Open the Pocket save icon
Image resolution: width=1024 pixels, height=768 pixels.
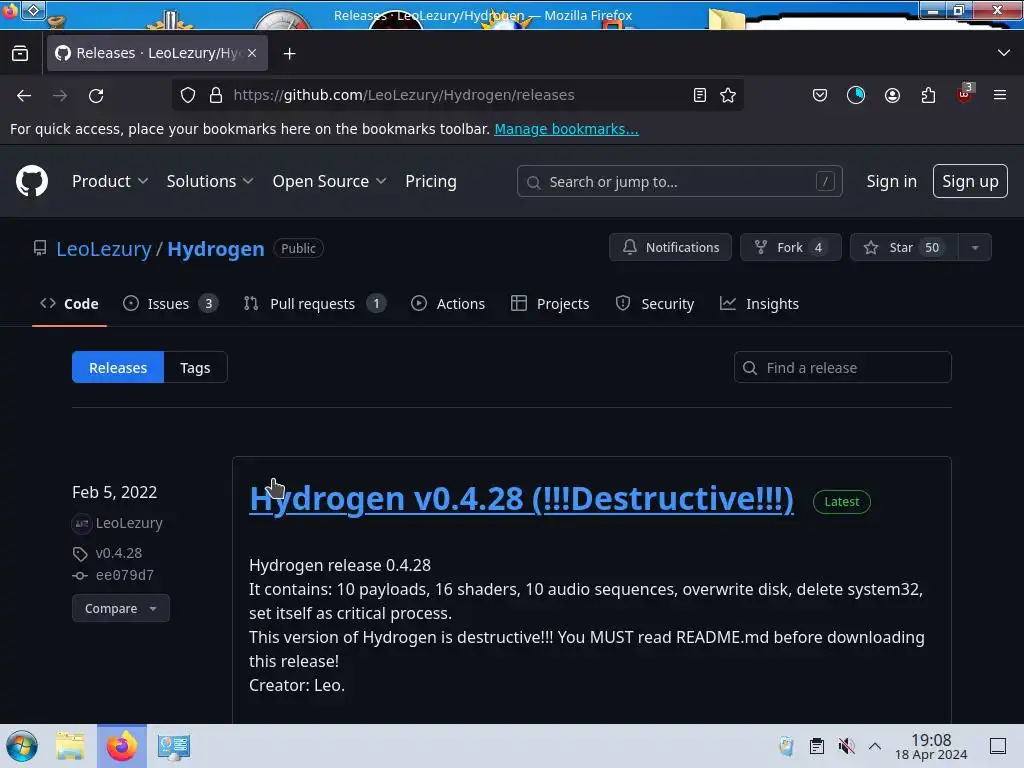(x=820, y=95)
